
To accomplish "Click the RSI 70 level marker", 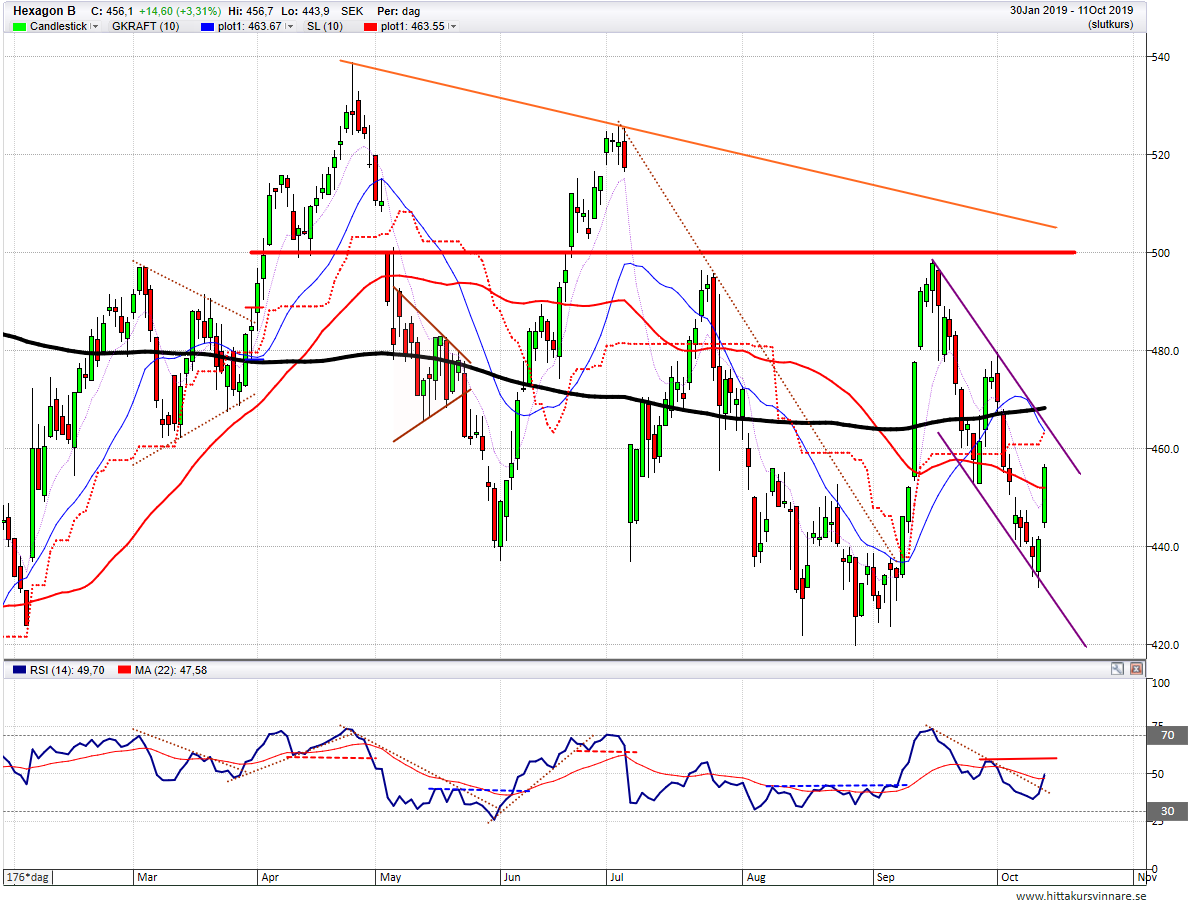I will 1168,735.
